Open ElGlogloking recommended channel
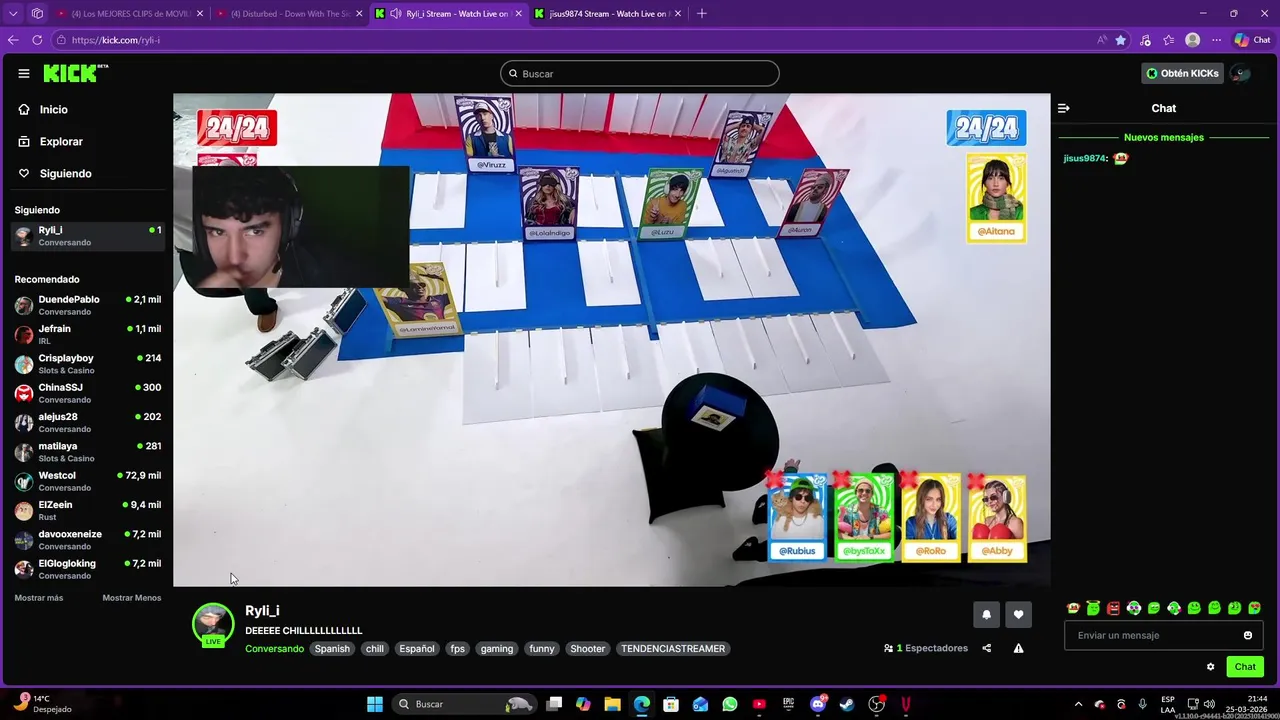 pyautogui.click(x=88, y=569)
